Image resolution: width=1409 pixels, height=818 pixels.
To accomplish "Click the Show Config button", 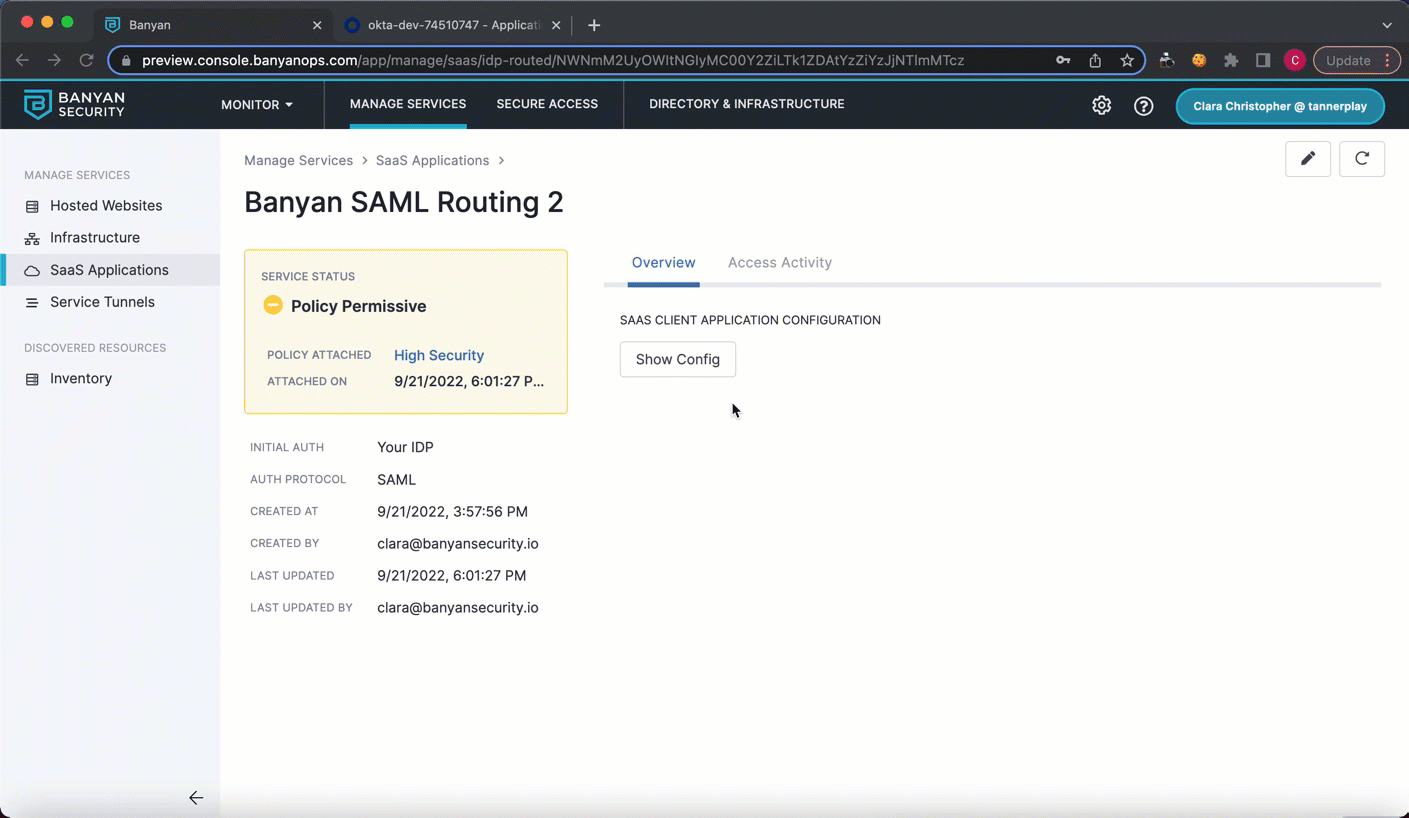I will 677,359.
